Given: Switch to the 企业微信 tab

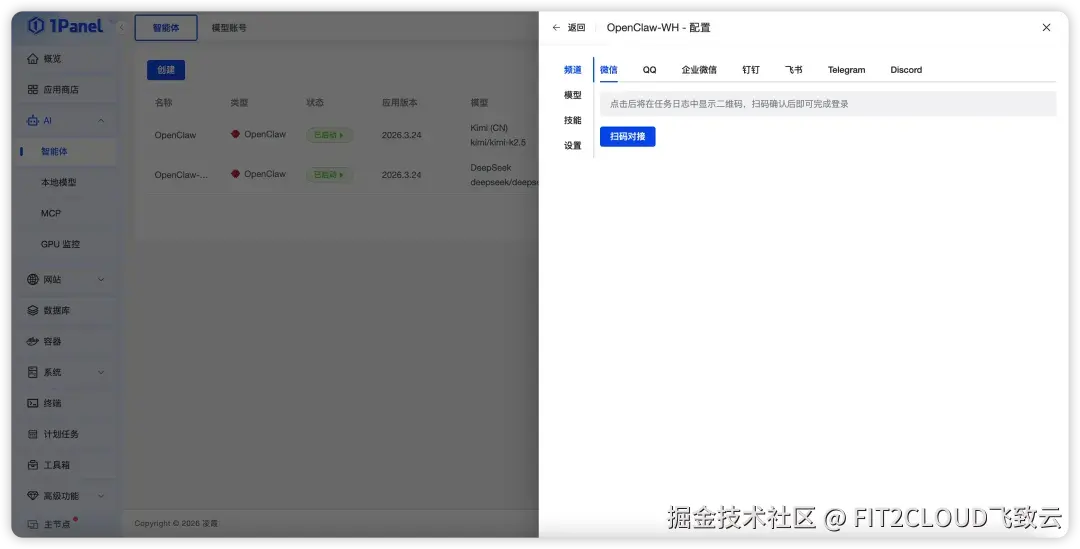Looking at the screenshot, I should coord(699,70).
